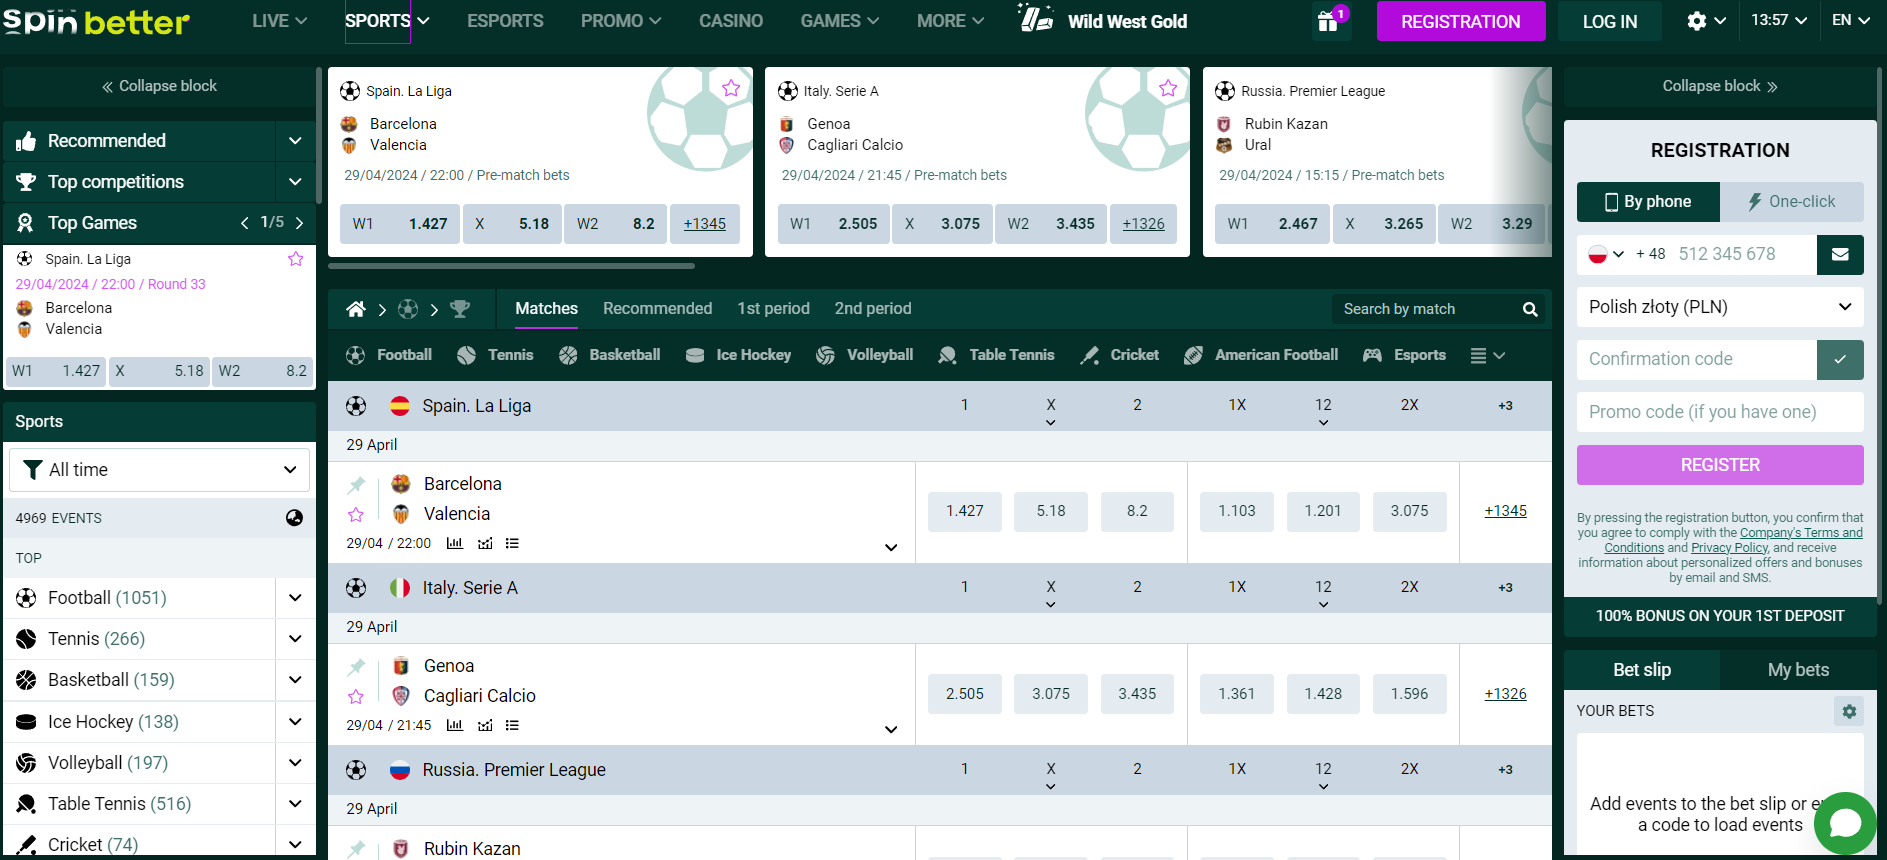The width and height of the screenshot is (1887, 860).
Task: Favorite the Barcelona Valencia featured card
Action: (731, 88)
